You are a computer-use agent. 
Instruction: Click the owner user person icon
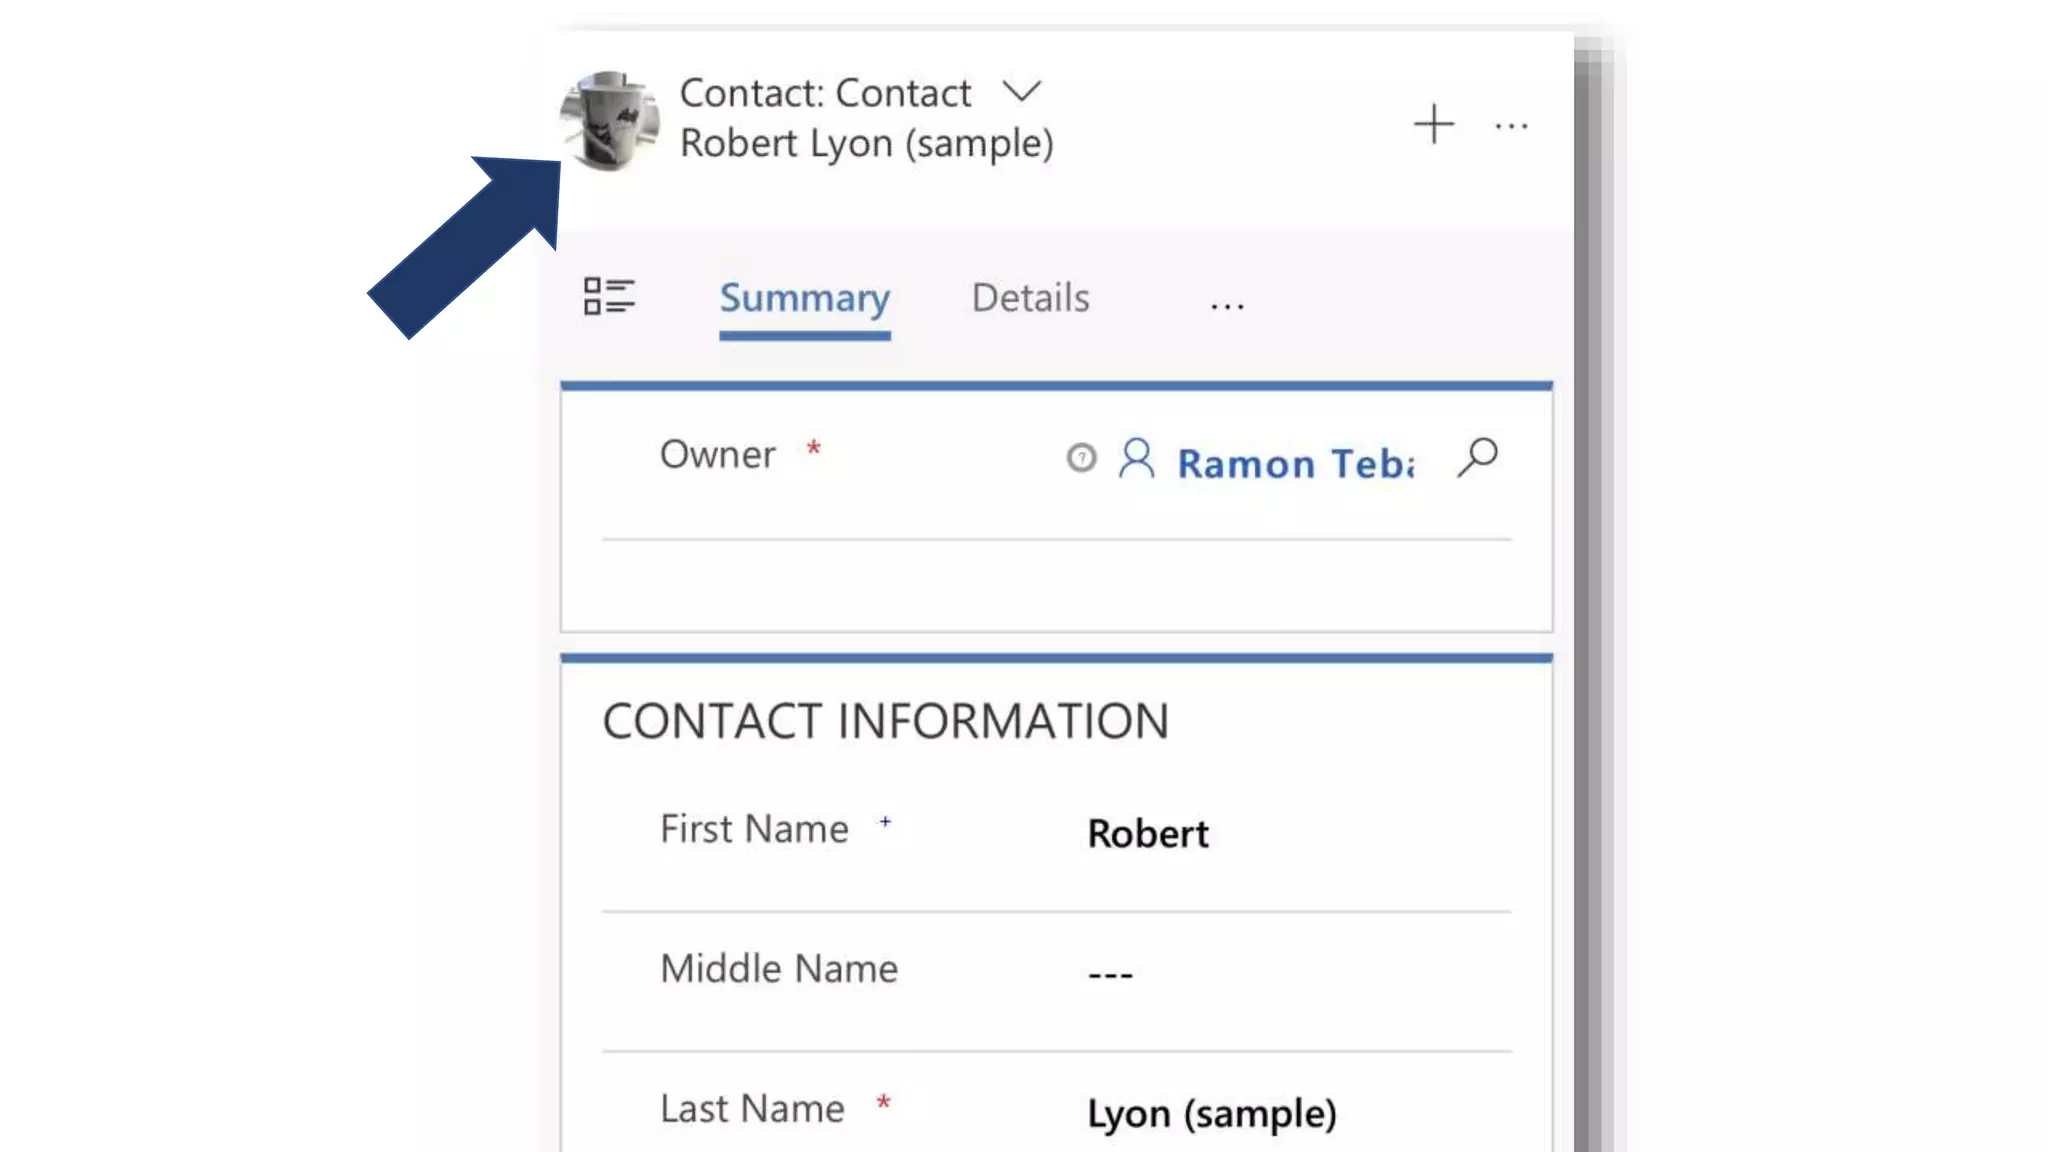[x=1136, y=459]
